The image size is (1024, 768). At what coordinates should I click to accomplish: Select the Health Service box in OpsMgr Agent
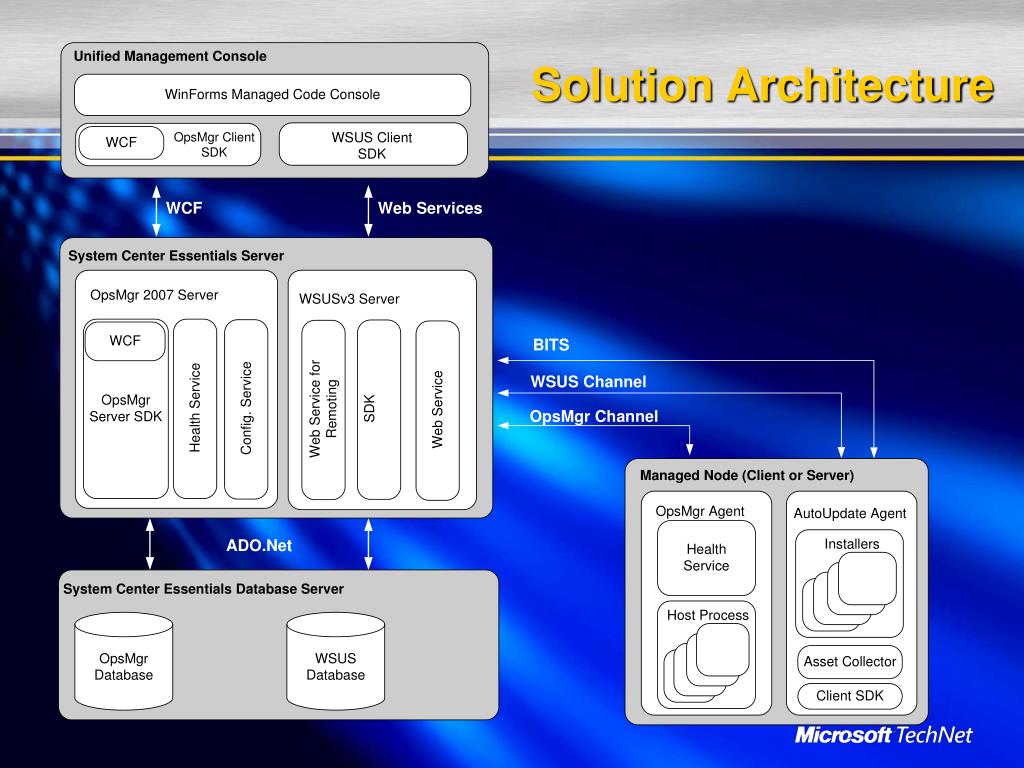tap(706, 558)
